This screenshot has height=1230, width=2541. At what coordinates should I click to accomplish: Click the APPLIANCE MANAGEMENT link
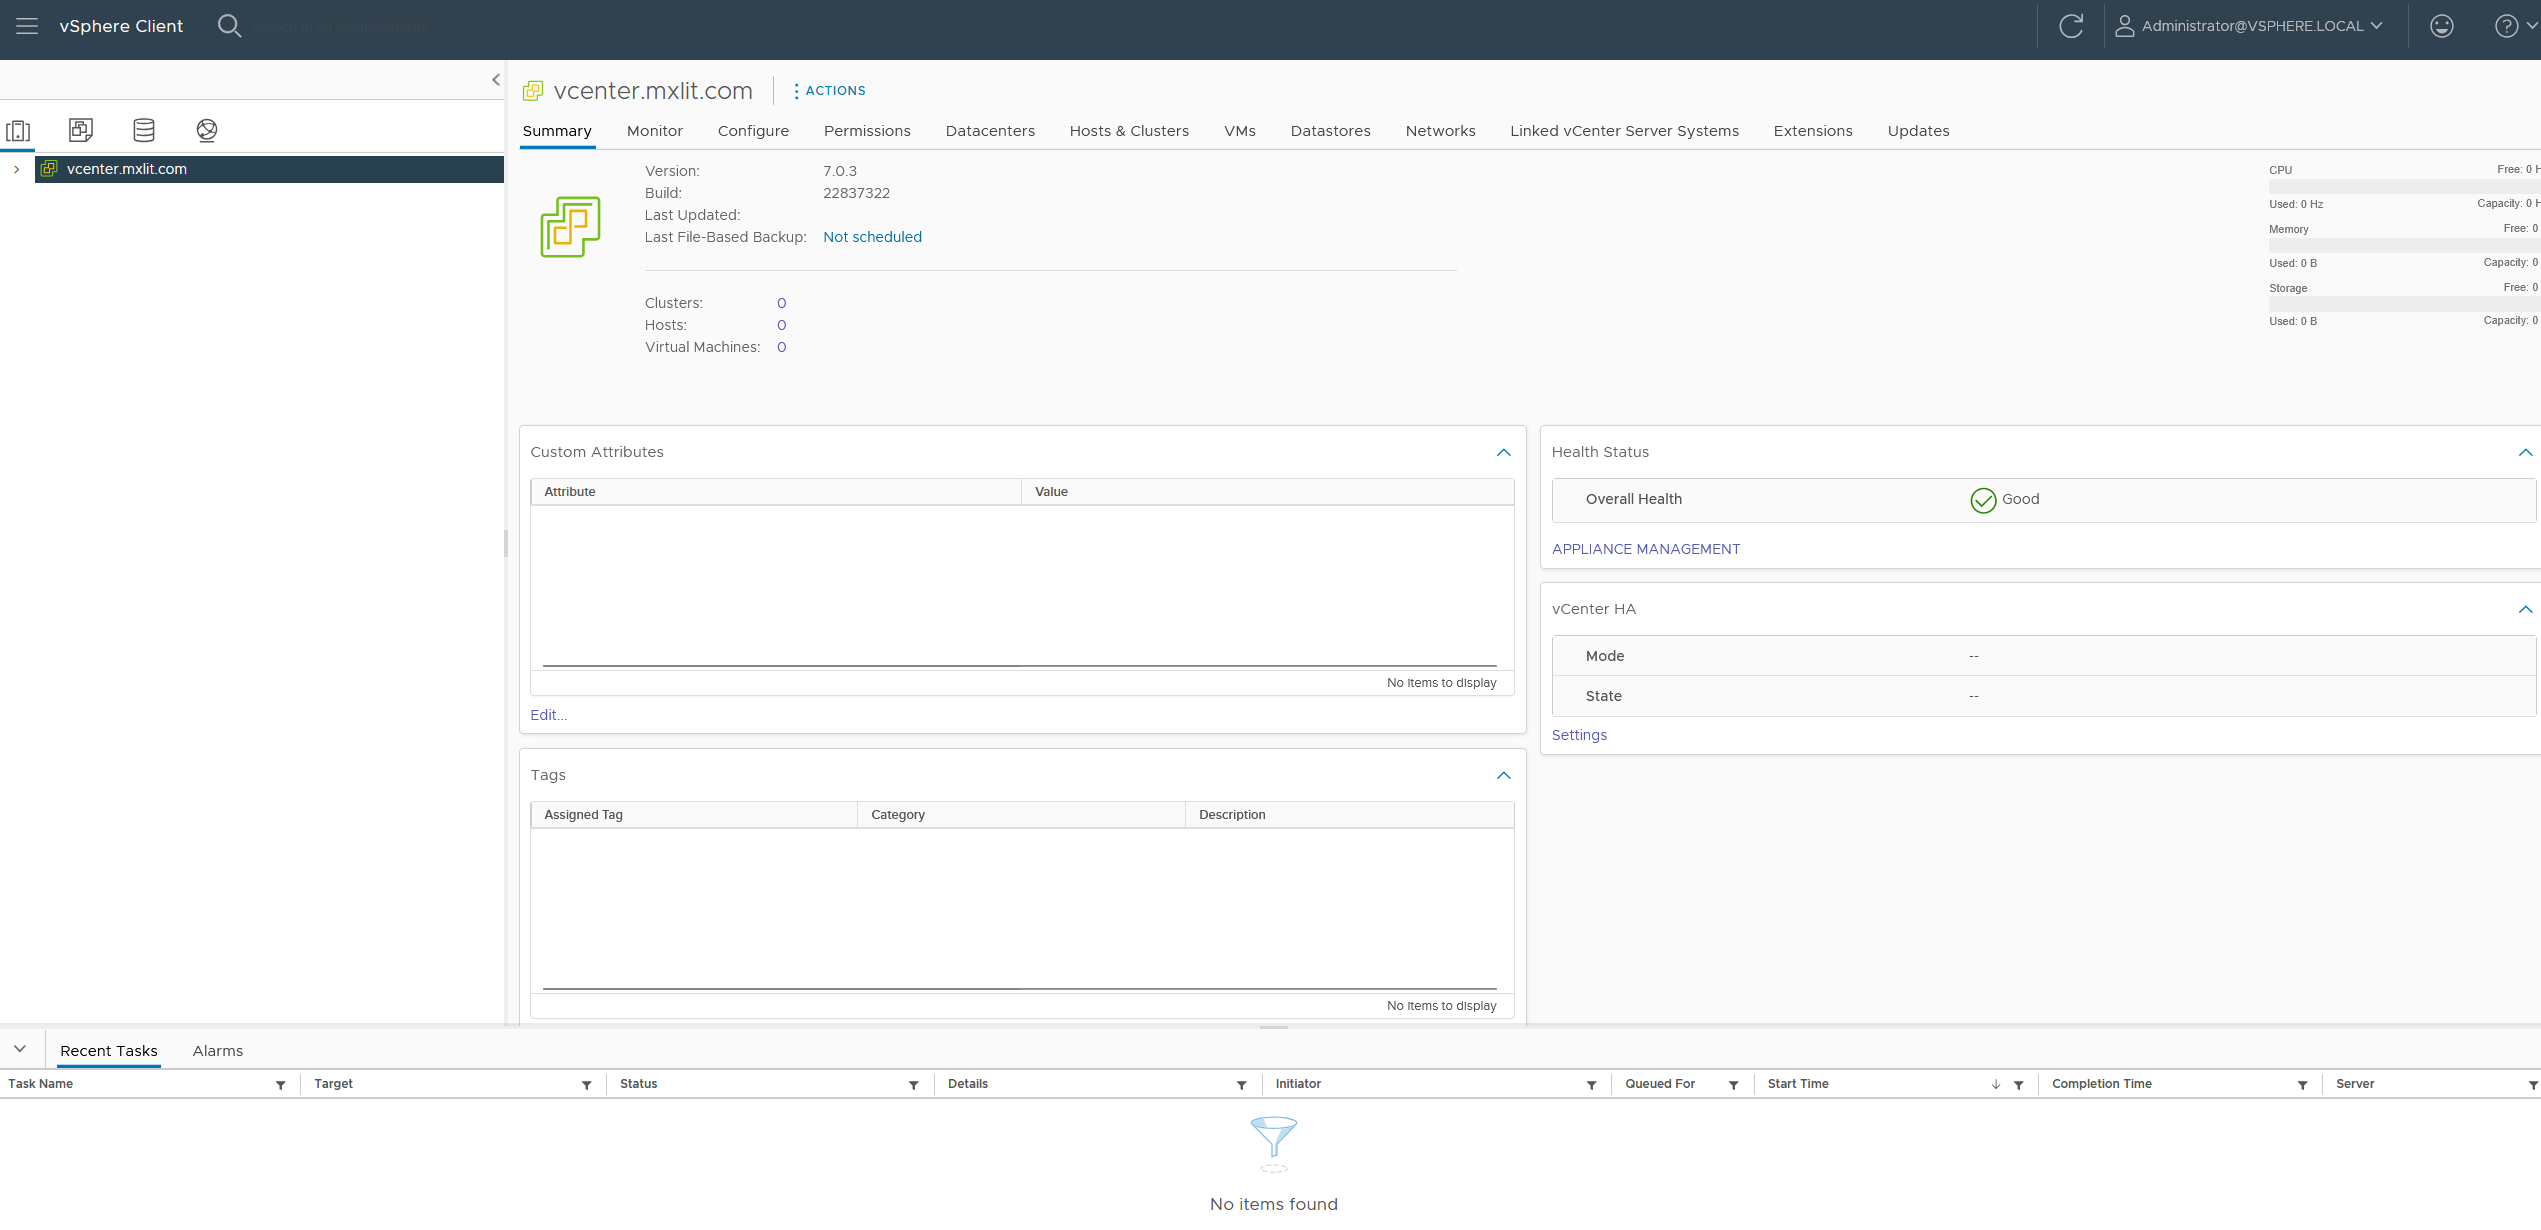click(x=1645, y=549)
